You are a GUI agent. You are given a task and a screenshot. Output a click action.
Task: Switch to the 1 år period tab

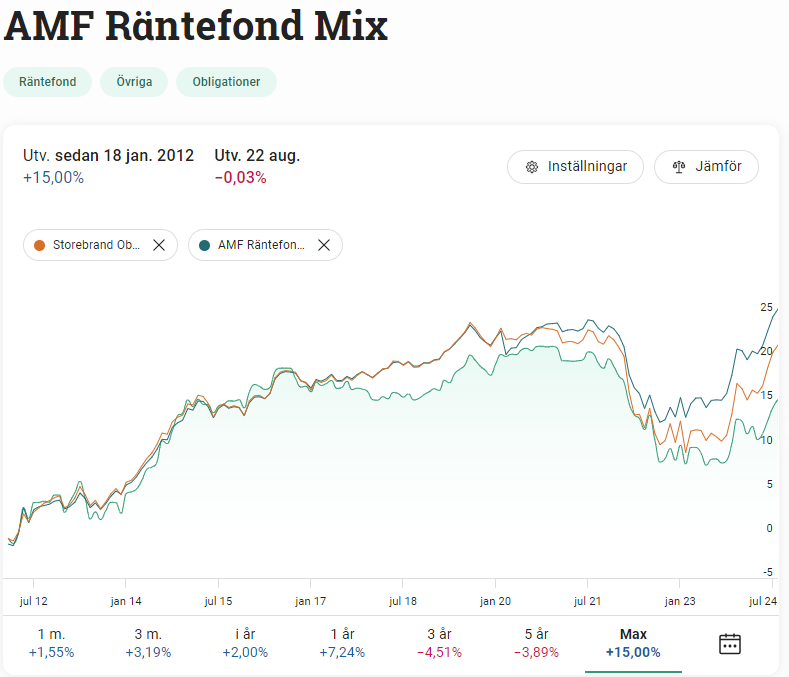point(342,643)
